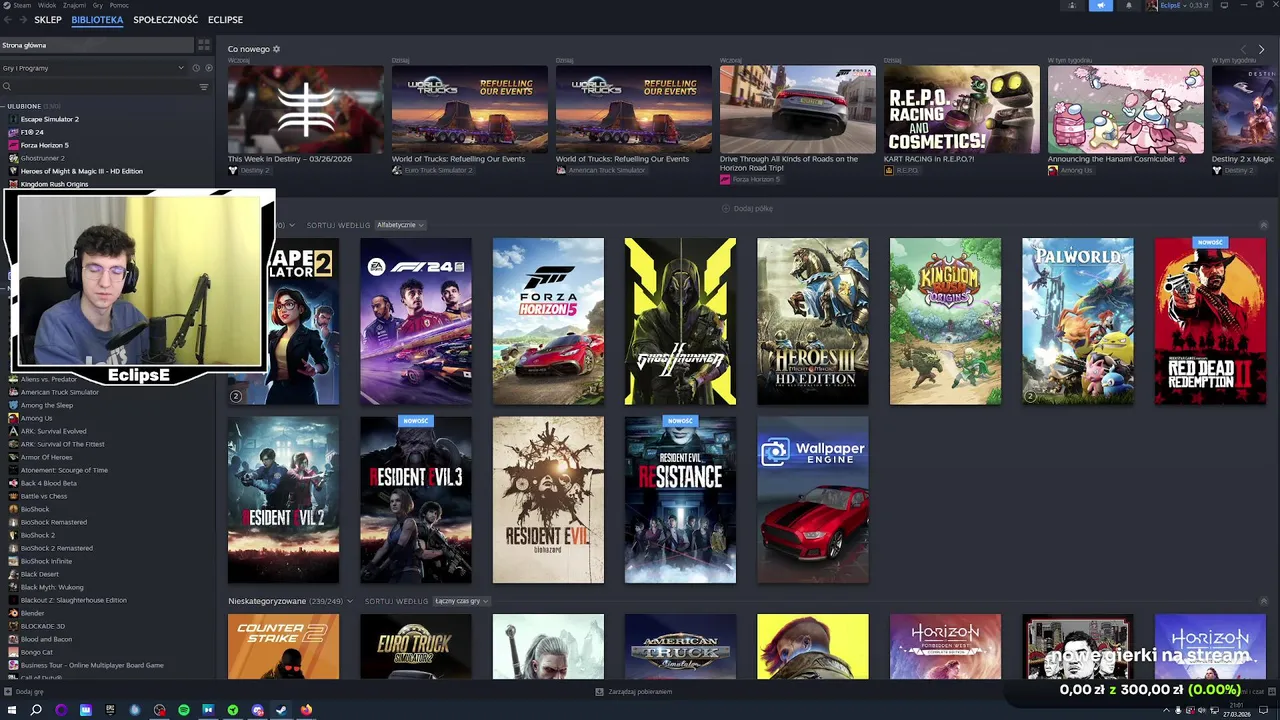Open the Gry menu
This screenshot has height=720, width=1280.
coord(97,5)
